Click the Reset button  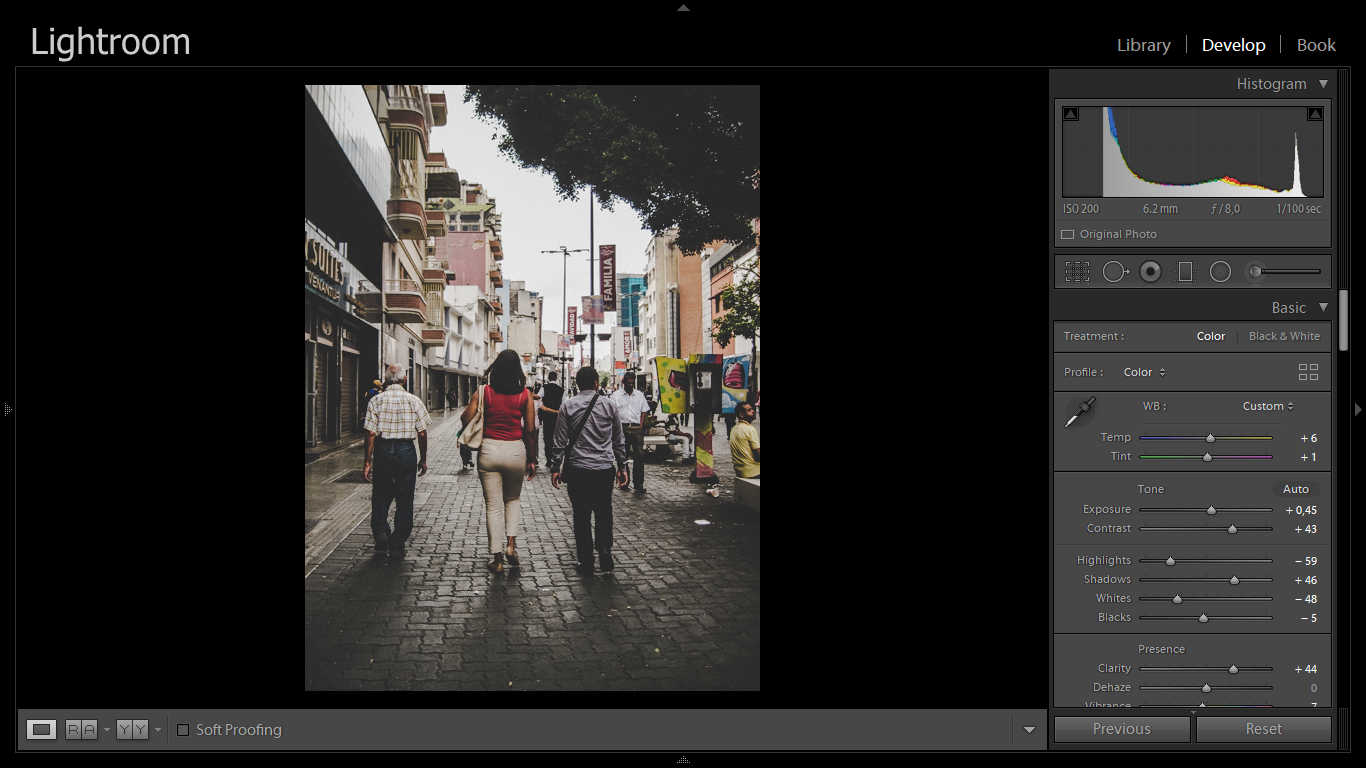coord(1264,729)
